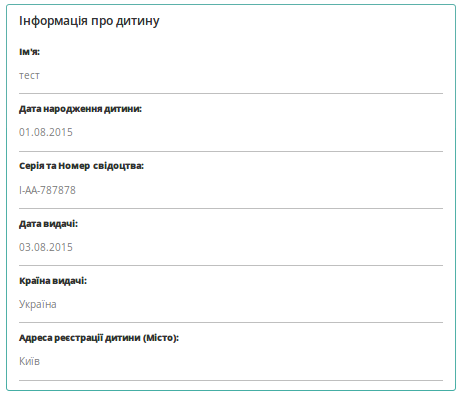Select the birth date value 01.08.2015

pos(46,132)
